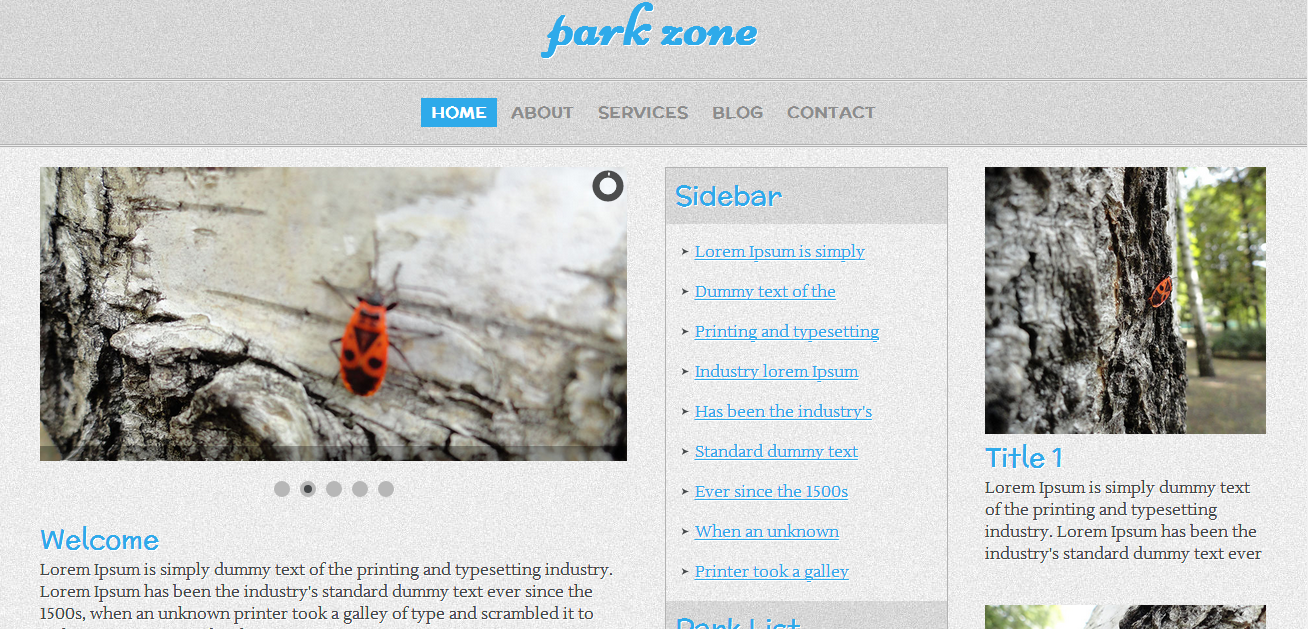Screen dimensions: 1308x629
Task: Open the CONTACT page
Action: click(831, 112)
